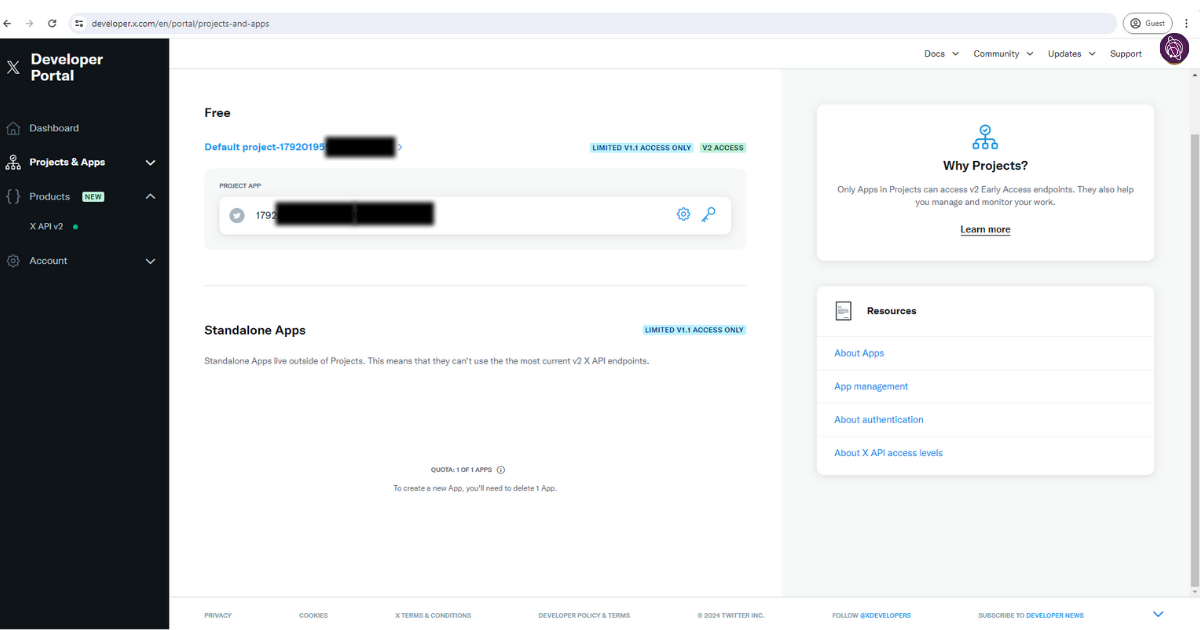Image resolution: width=1200 pixels, height=630 pixels.
Task: Click the quota info icon
Action: (501, 470)
